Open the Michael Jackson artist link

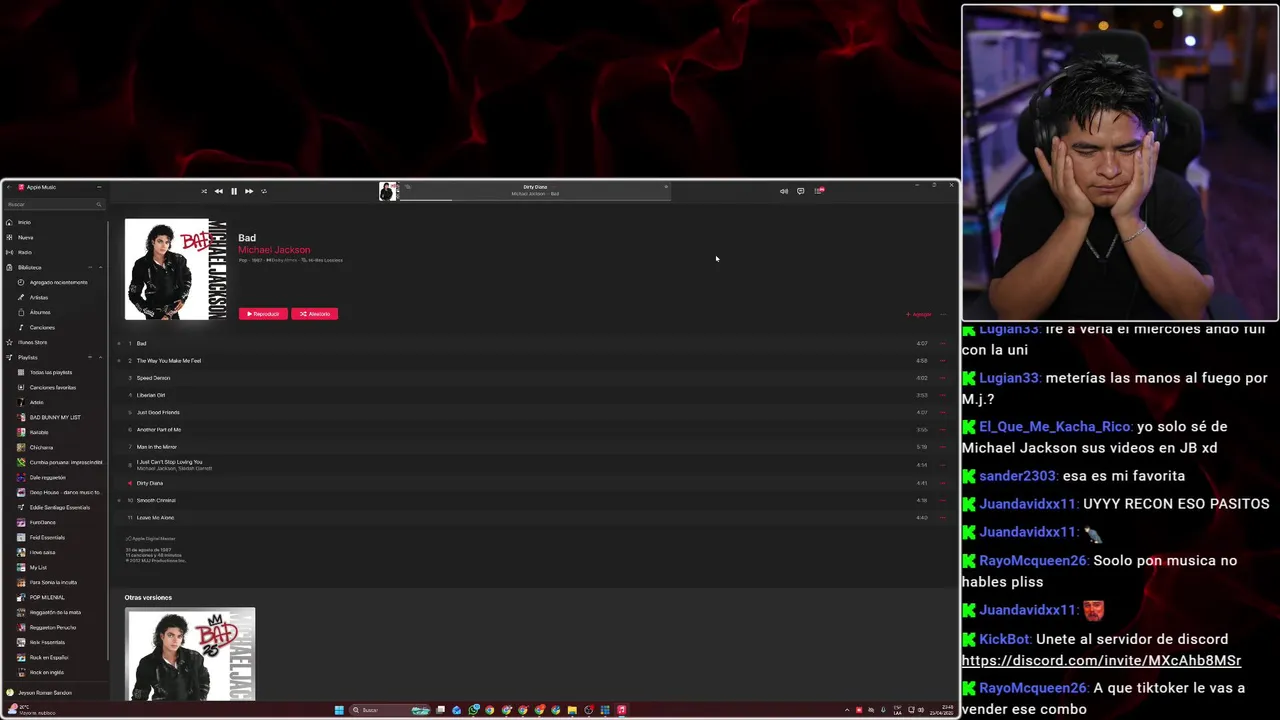pyautogui.click(x=274, y=250)
